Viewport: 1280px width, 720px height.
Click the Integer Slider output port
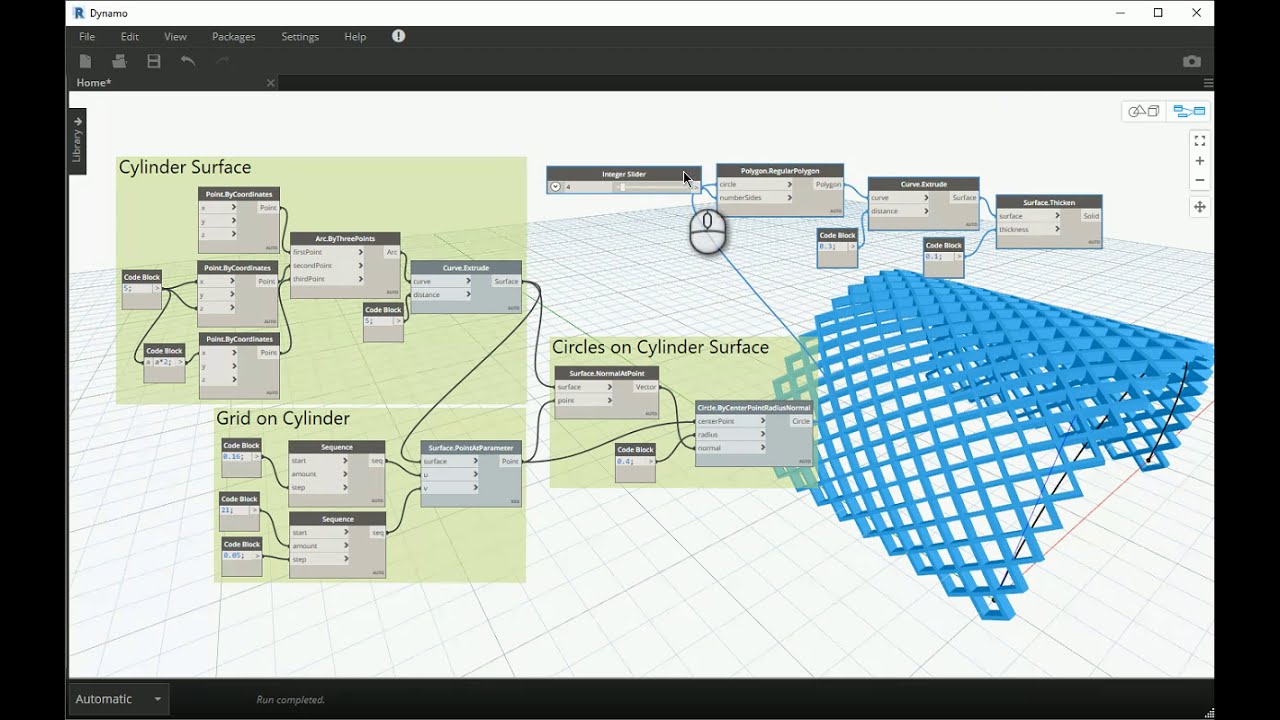(696, 187)
